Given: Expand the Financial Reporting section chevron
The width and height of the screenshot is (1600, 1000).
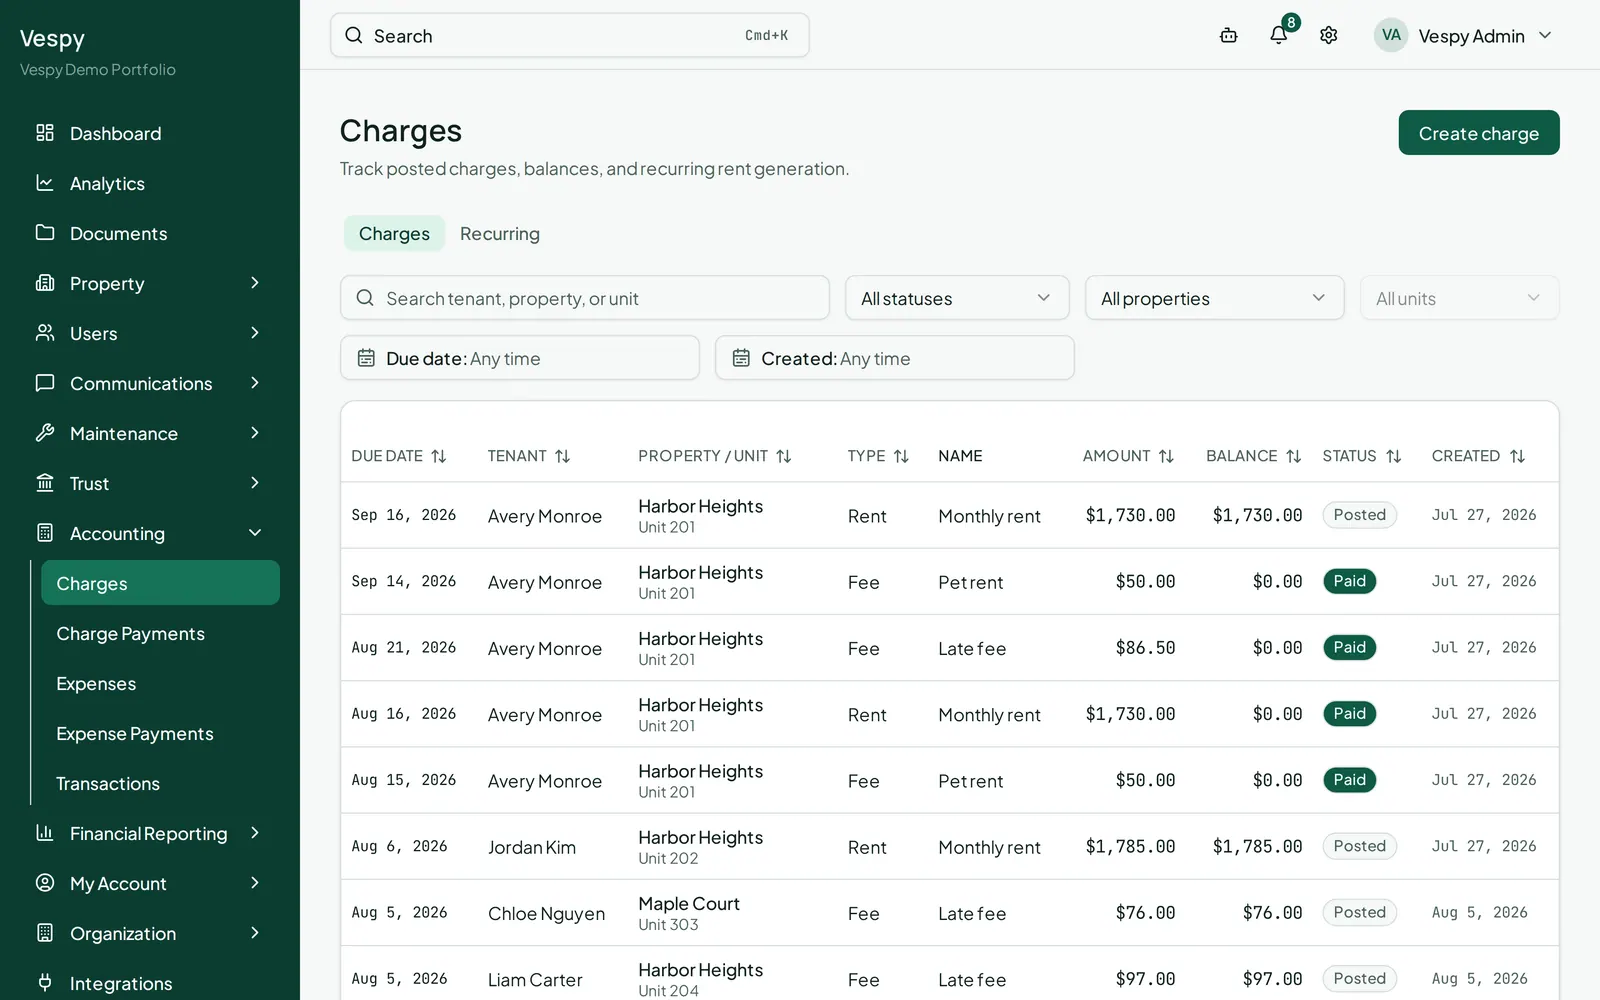Looking at the screenshot, I should pos(255,833).
